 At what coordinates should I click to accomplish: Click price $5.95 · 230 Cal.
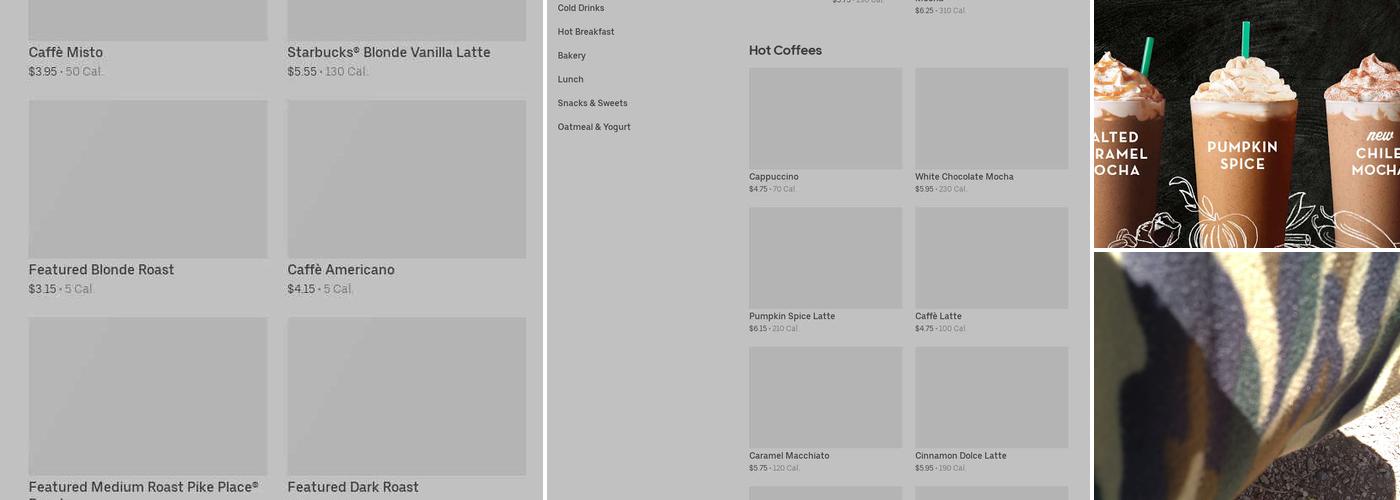coord(941,189)
